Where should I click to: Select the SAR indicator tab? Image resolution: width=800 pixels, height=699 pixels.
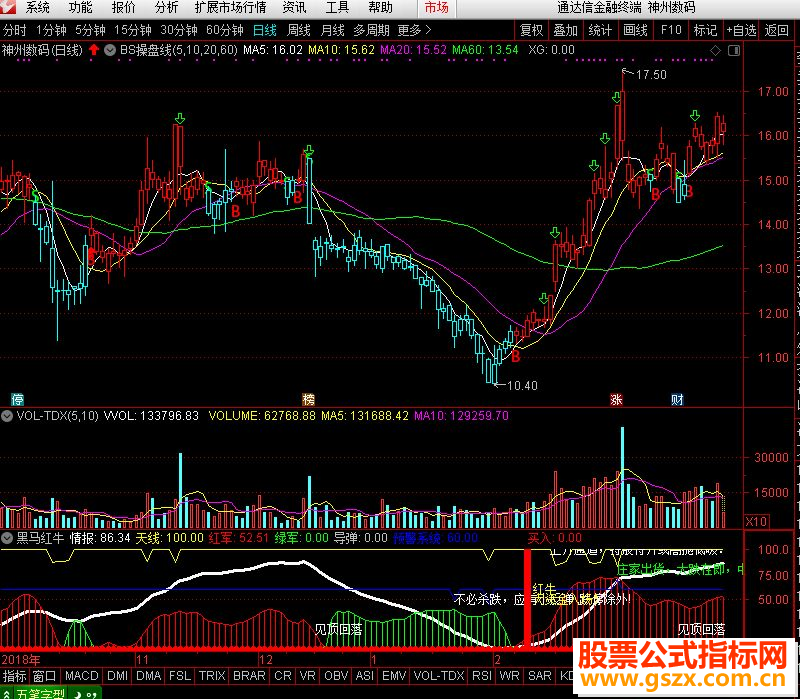(540, 676)
